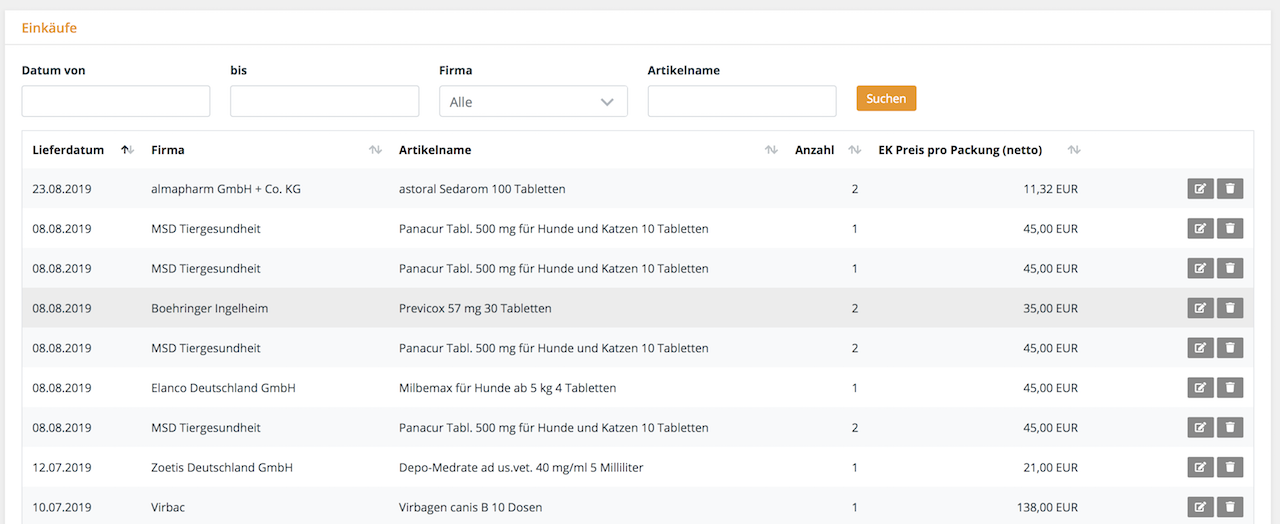1280x524 pixels.
Task: Edit the Zoetis Deutschland Depo-Medrate entry
Action: click(1200, 467)
